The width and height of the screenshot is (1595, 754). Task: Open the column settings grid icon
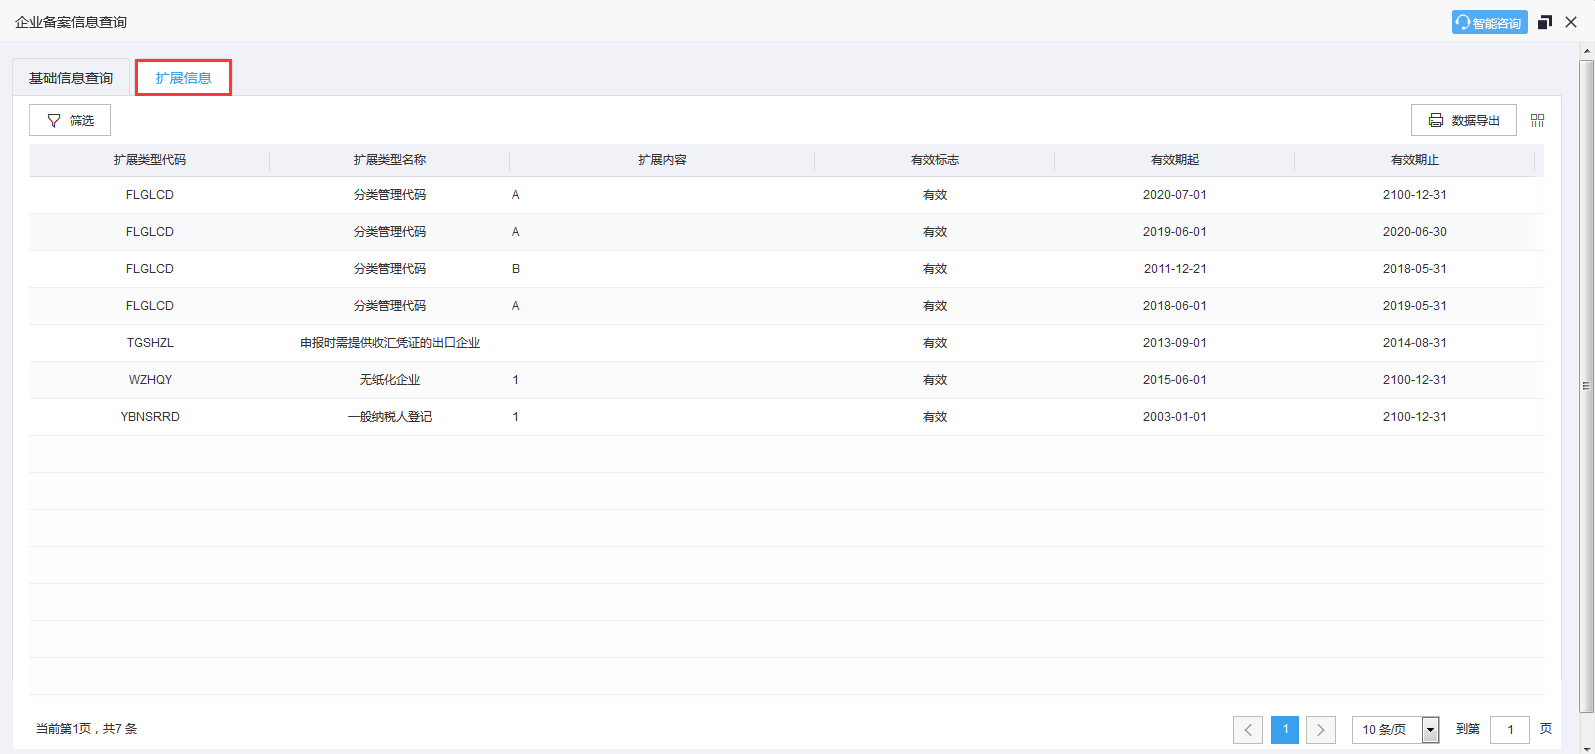tap(1538, 120)
